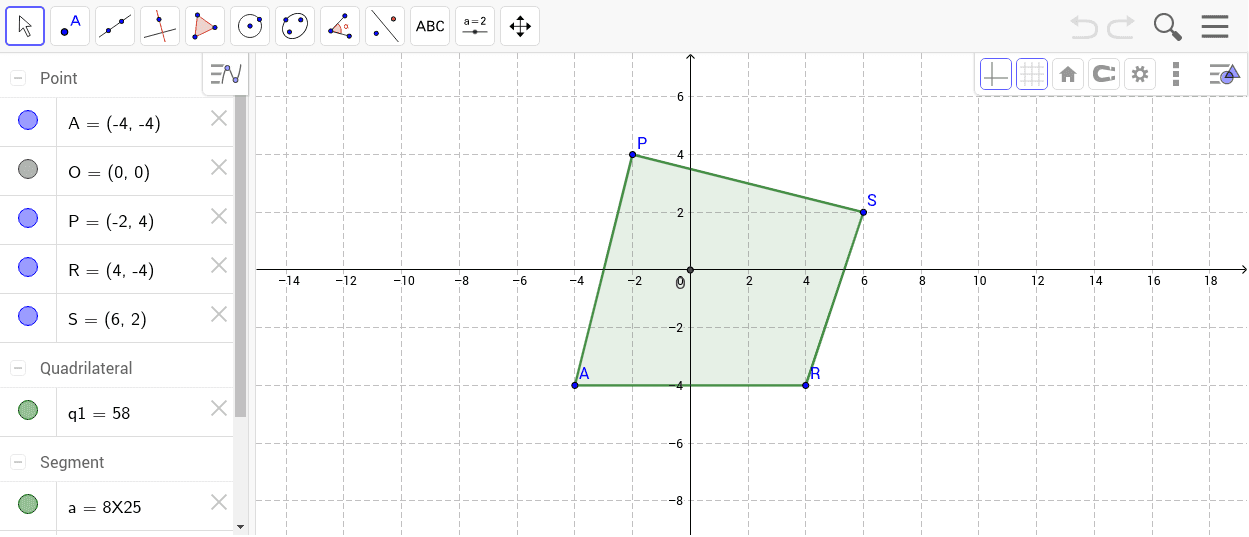Toggle the algebra view style bar
This screenshot has height=537, width=1249.
(x=227, y=74)
